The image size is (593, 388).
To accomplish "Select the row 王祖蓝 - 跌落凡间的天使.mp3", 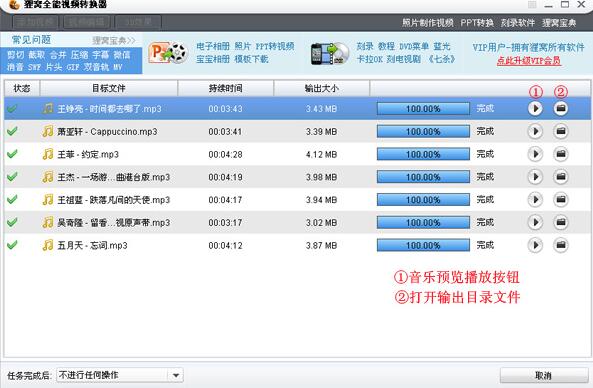I will point(297,200).
